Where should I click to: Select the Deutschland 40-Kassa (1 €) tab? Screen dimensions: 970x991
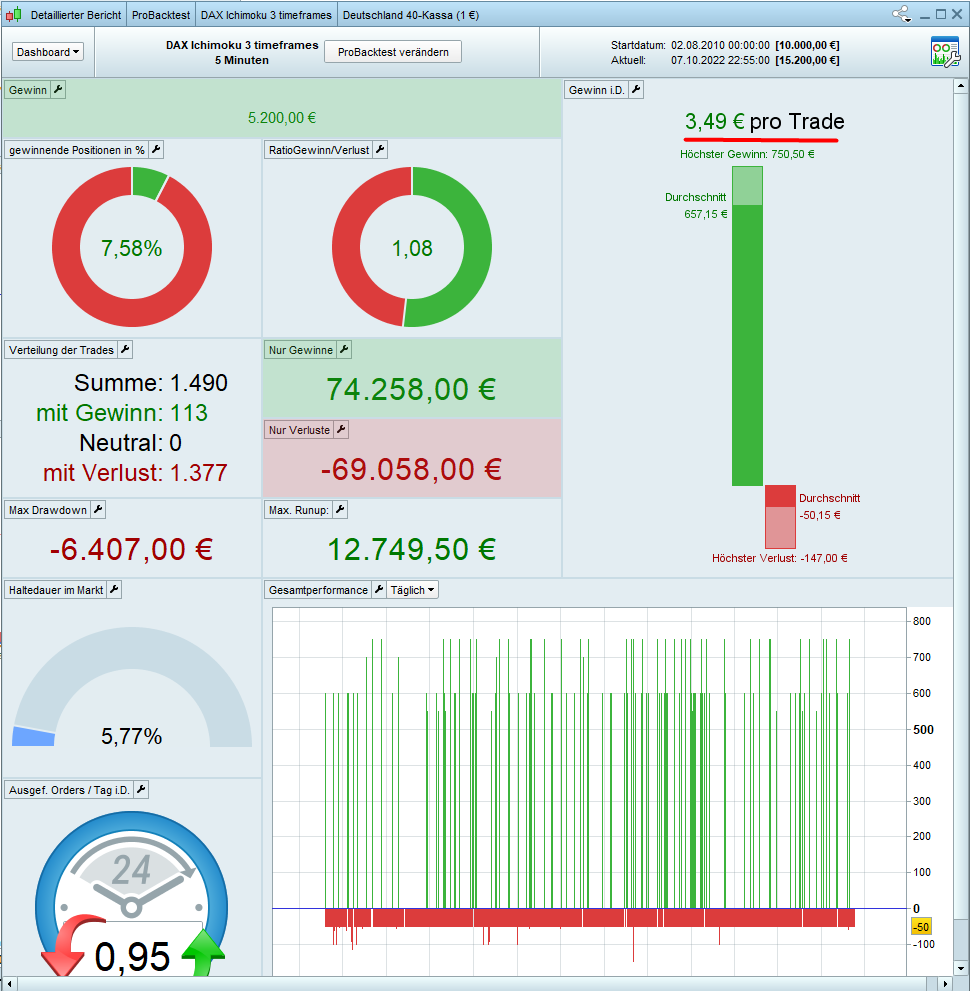(411, 15)
